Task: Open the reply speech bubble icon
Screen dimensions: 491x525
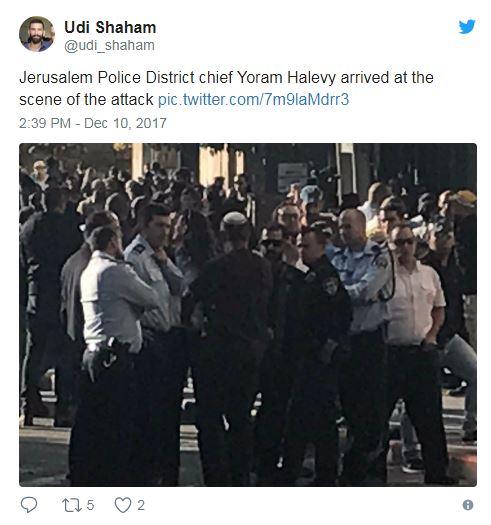Action: (29, 505)
